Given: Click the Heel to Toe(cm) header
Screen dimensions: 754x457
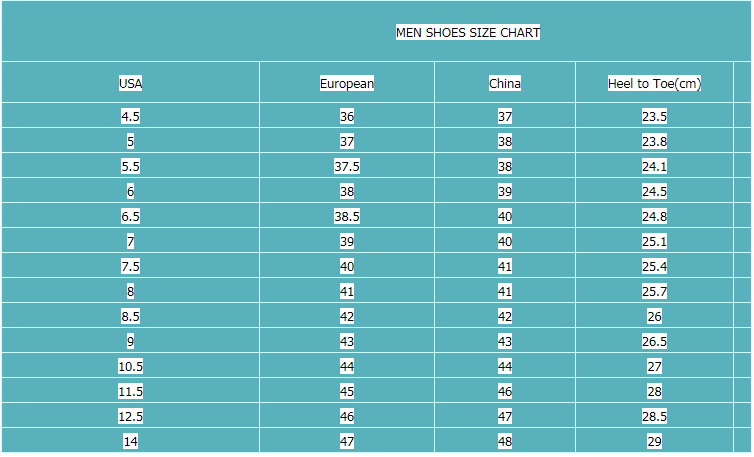Looking at the screenshot, I should (x=654, y=84).
